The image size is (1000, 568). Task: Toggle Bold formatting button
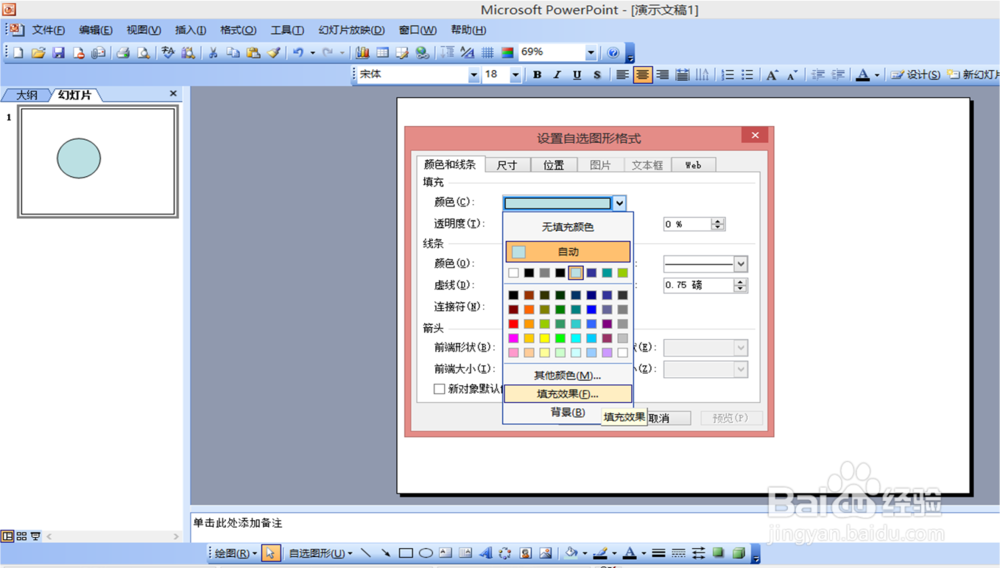click(537, 75)
